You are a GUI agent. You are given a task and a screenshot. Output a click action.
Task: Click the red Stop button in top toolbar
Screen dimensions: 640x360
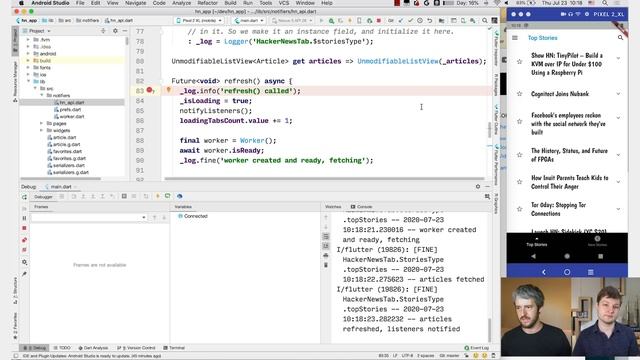(x=379, y=20)
